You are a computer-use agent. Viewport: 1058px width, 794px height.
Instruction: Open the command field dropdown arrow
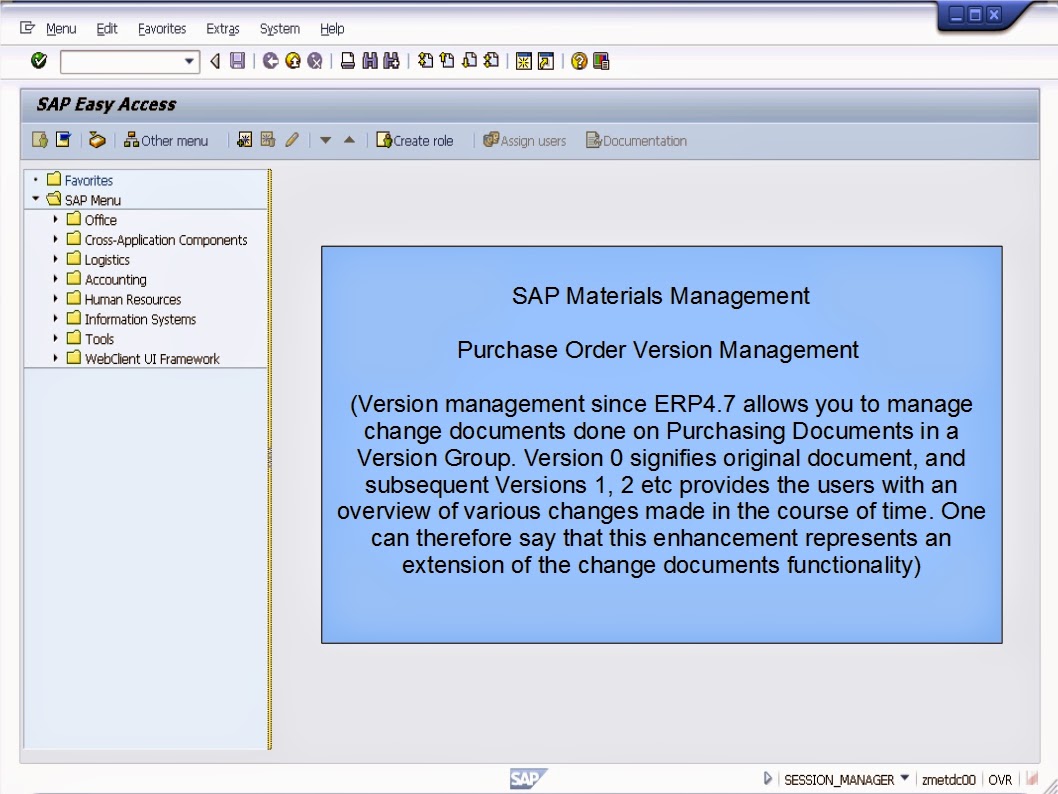pyautogui.click(x=190, y=61)
